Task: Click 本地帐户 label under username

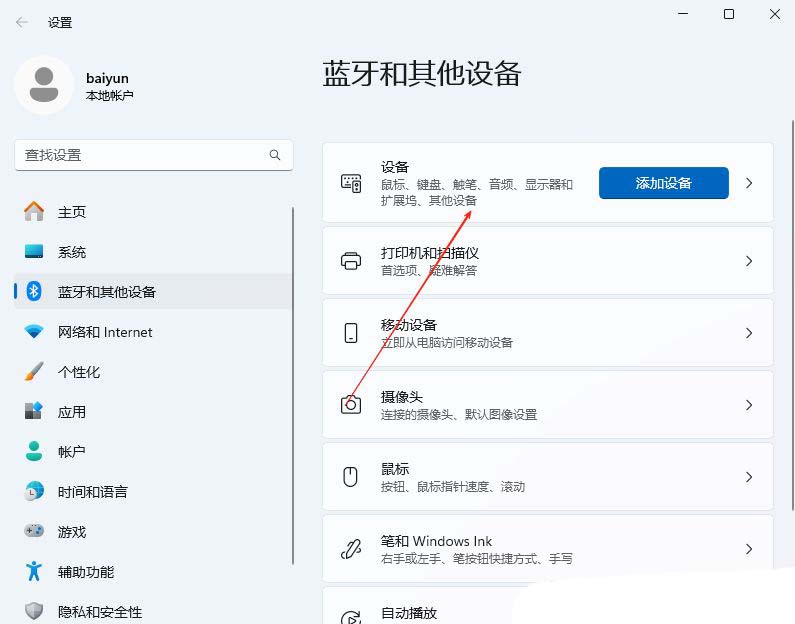Action: coord(110,95)
